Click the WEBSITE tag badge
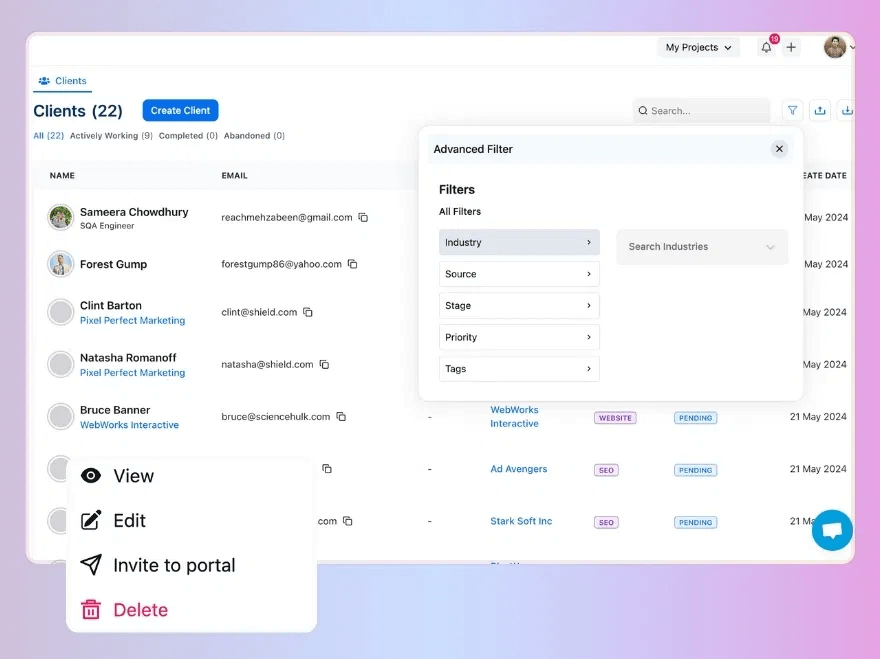 615,418
